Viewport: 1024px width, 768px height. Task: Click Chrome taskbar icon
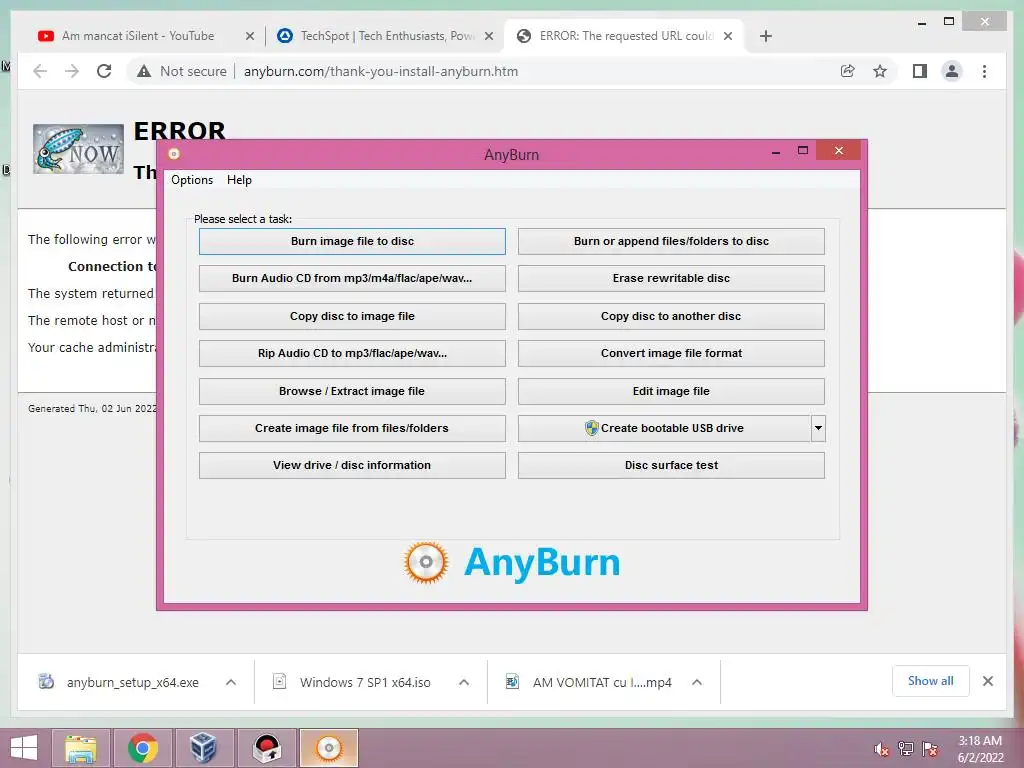(143, 748)
